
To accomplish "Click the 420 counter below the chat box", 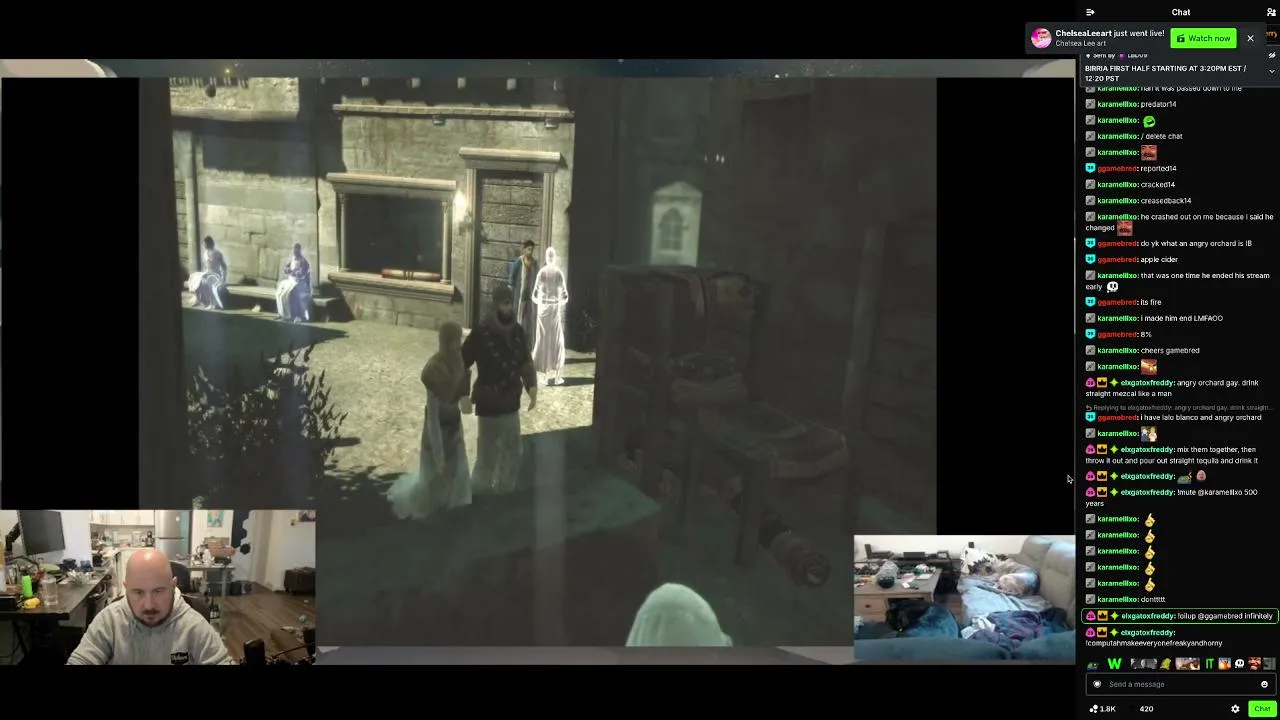I will [x=1146, y=709].
